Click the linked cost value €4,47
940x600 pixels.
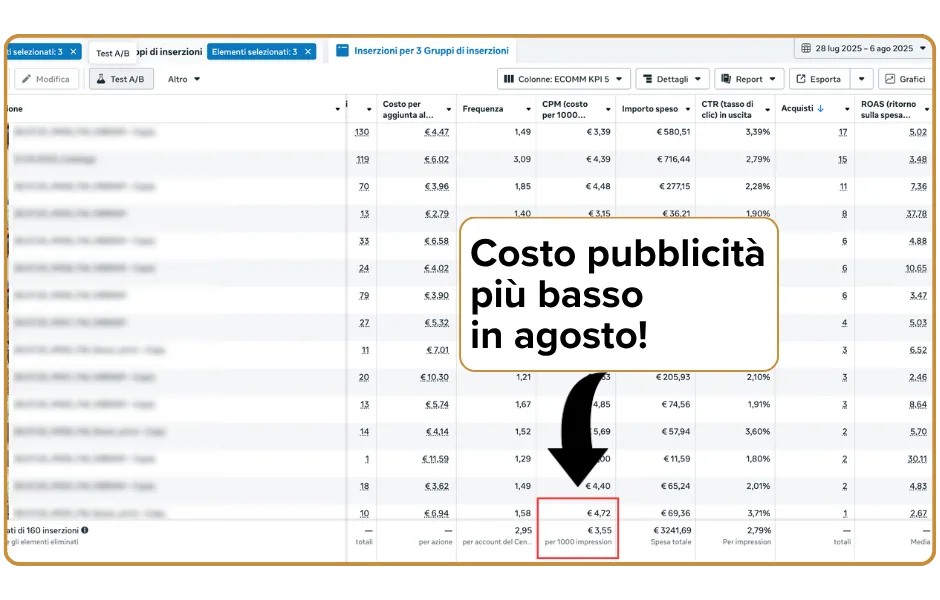point(436,132)
